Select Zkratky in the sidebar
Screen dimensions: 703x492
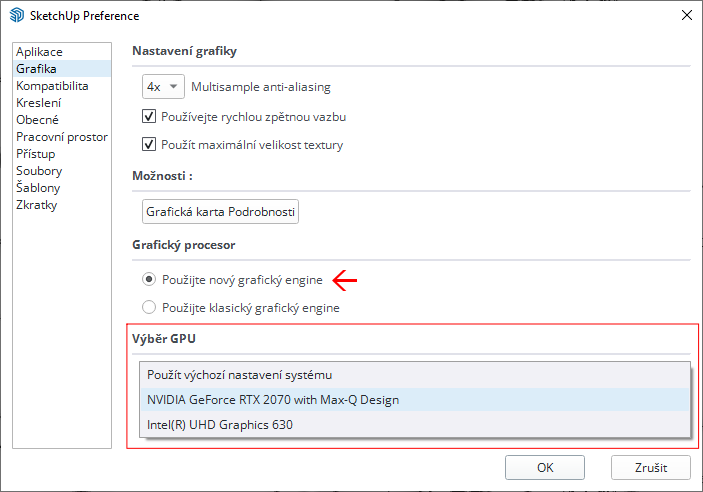[x=37, y=205]
